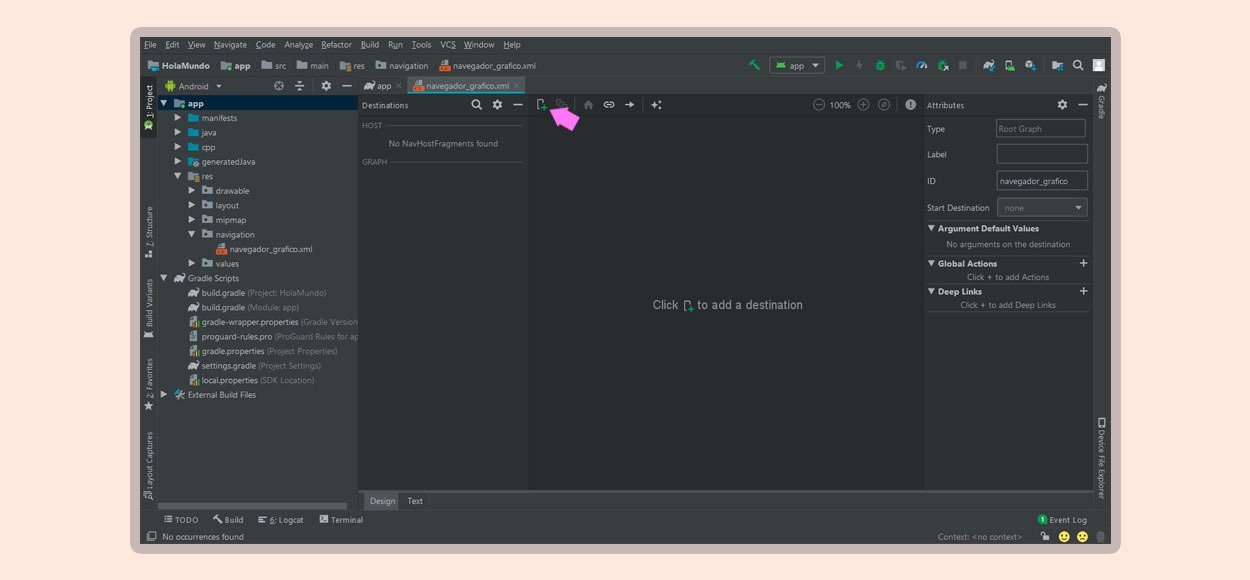Click the Assign Start Destination home icon

588,105
